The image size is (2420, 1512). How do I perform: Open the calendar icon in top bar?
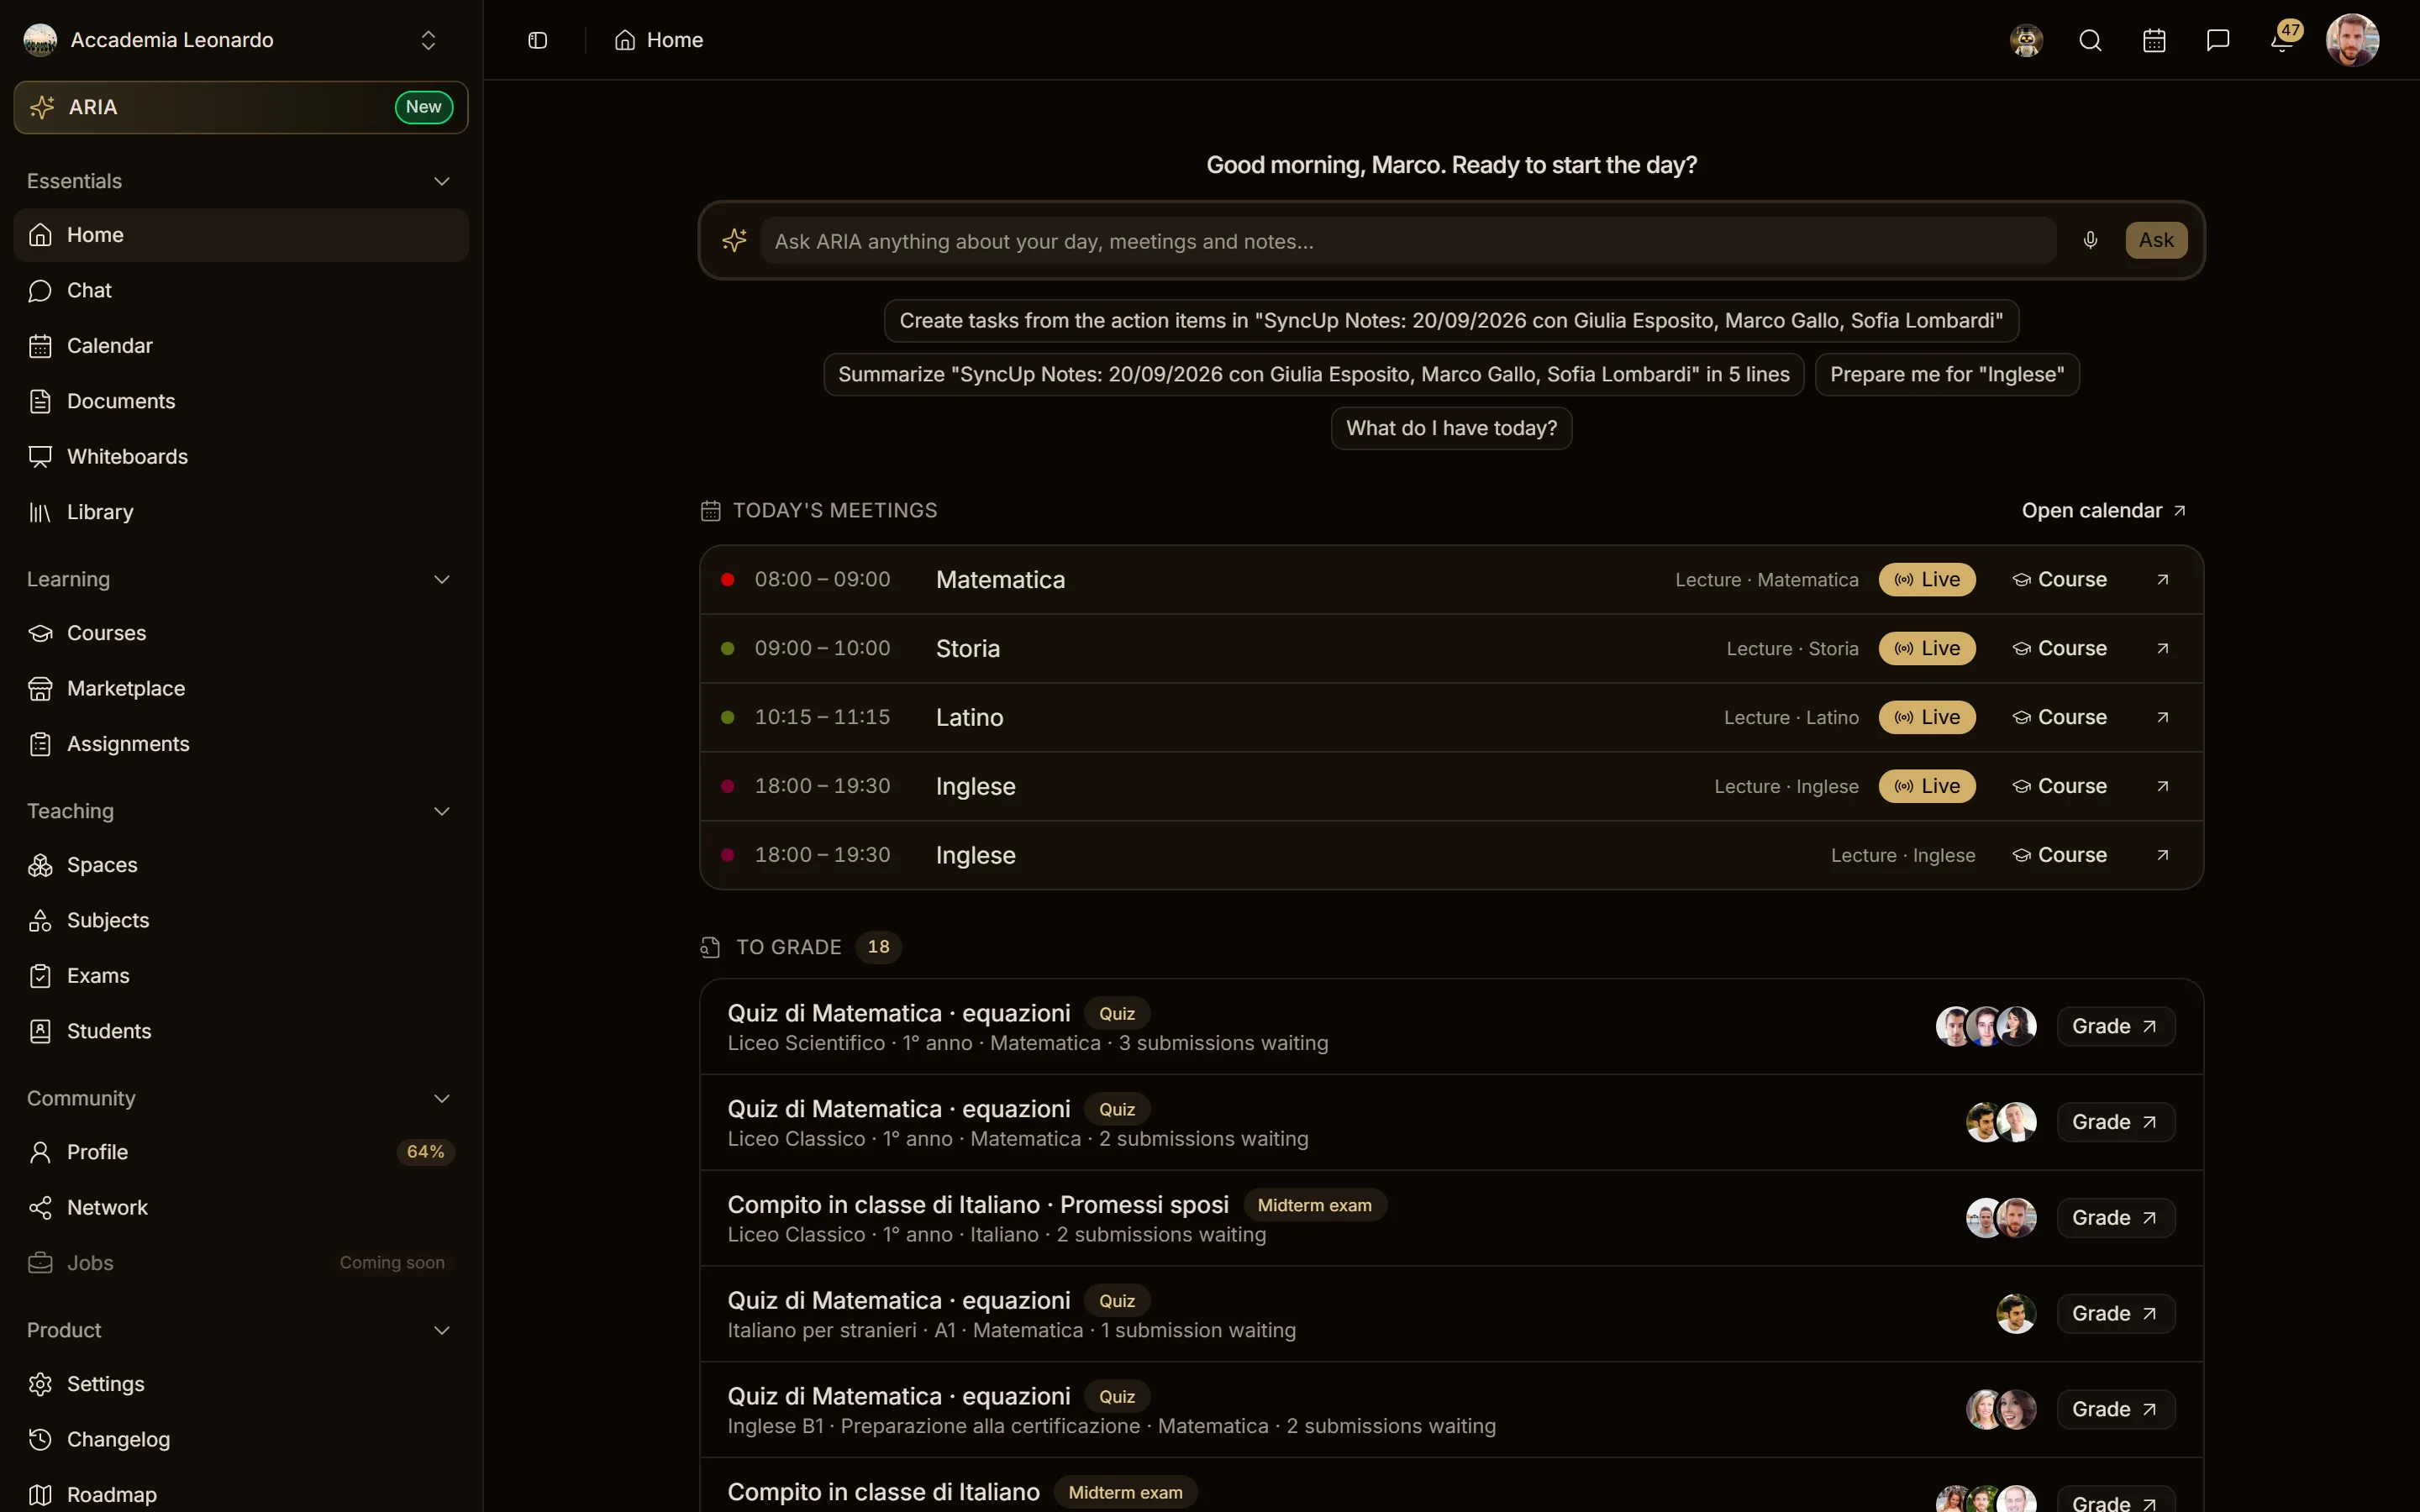coord(2154,40)
